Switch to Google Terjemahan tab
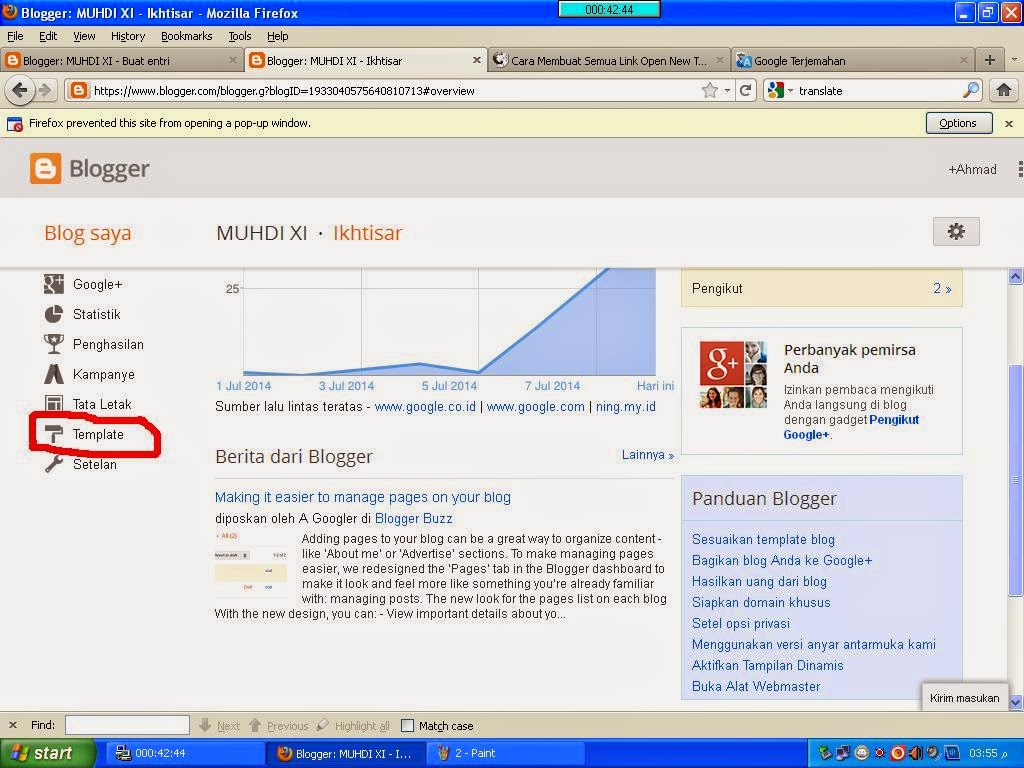 point(853,60)
